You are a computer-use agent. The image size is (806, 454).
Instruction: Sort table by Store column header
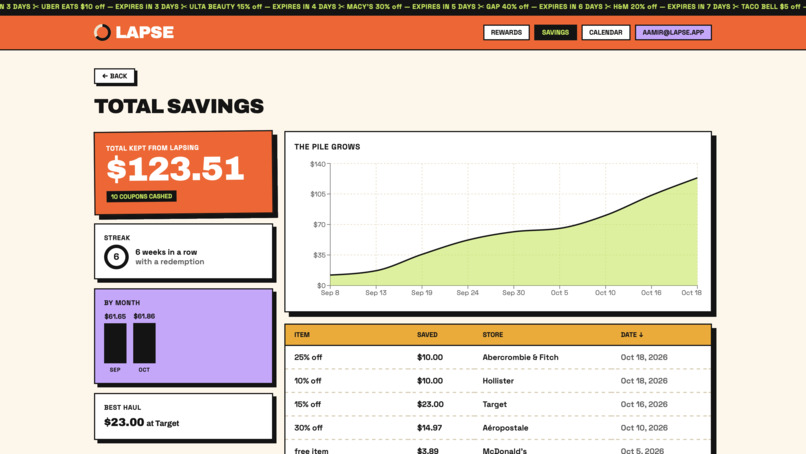(492, 335)
